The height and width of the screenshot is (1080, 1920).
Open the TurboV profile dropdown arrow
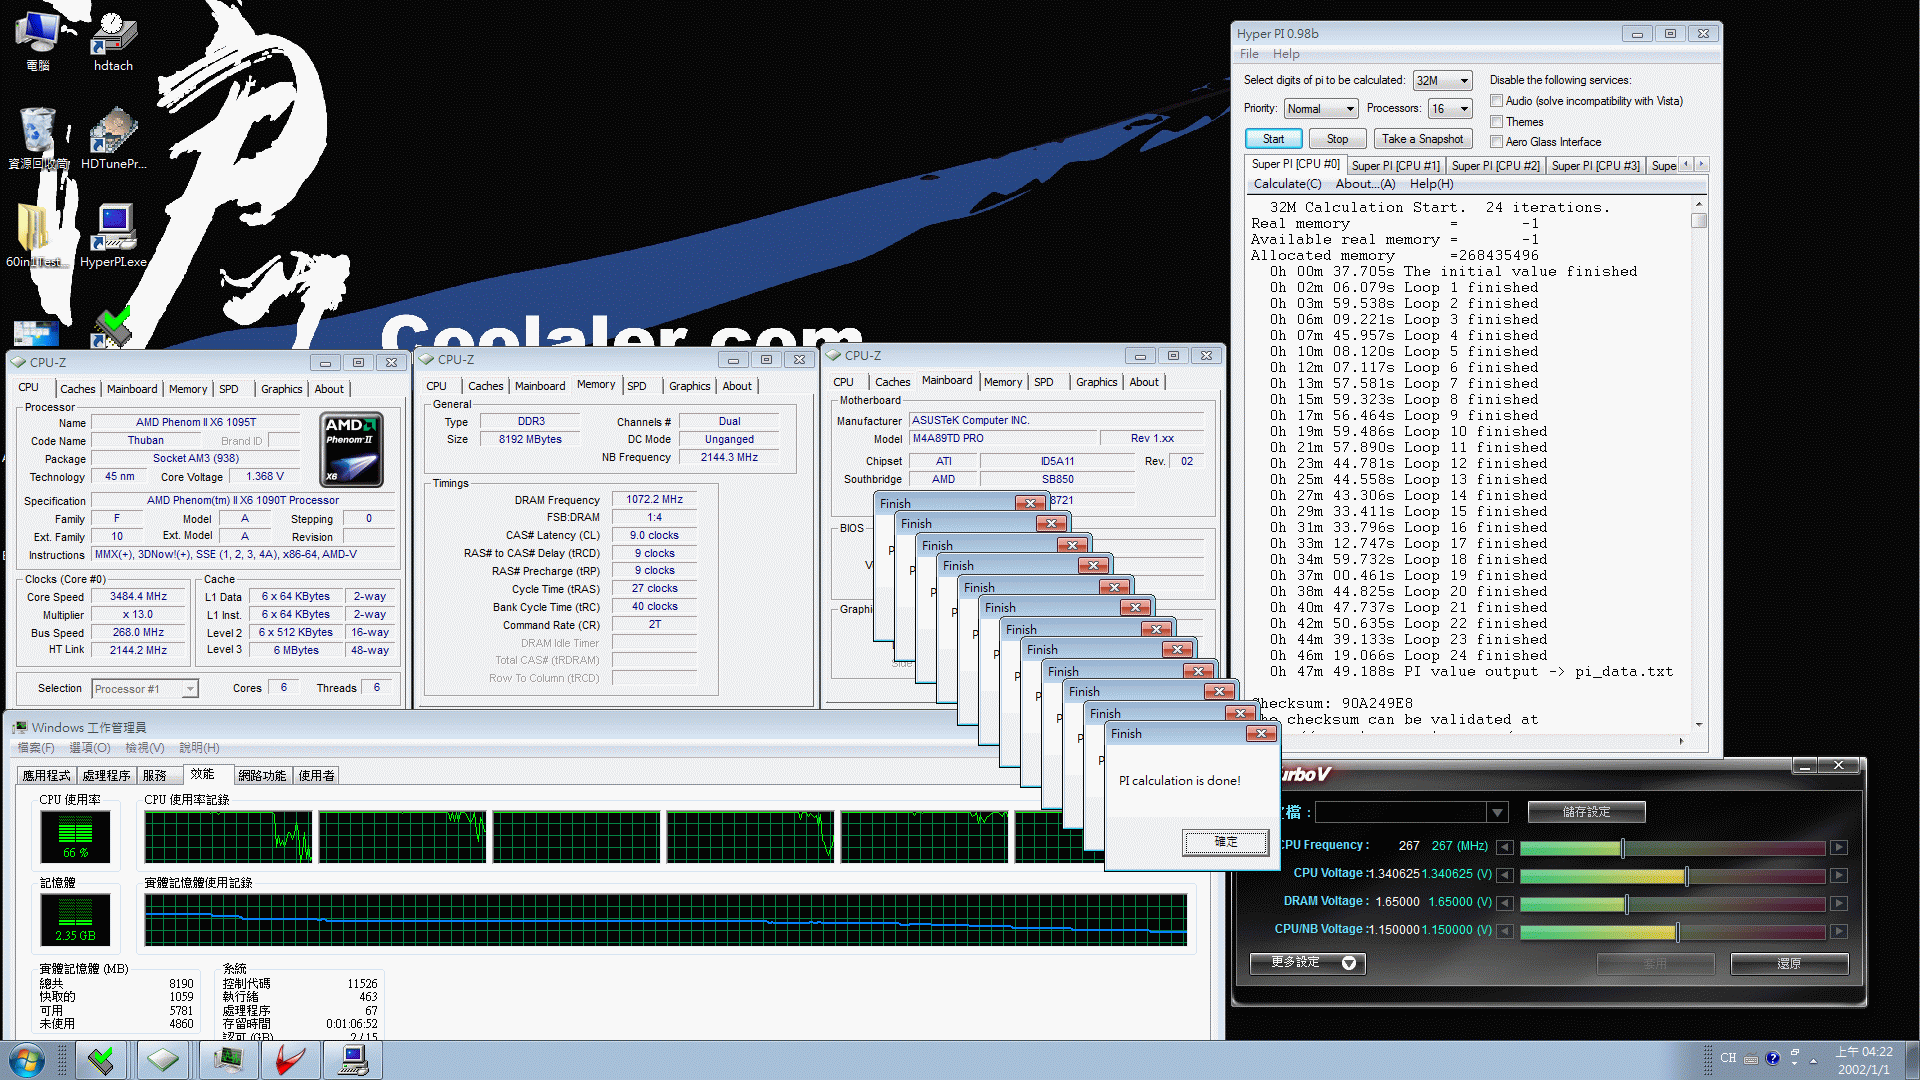pyautogui.click(x=1496, y=813)
